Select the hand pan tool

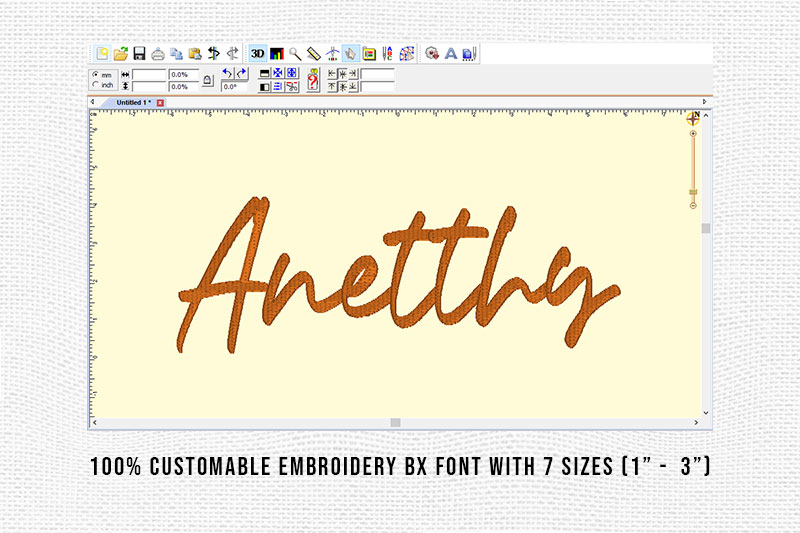click(x=351, y=54)
